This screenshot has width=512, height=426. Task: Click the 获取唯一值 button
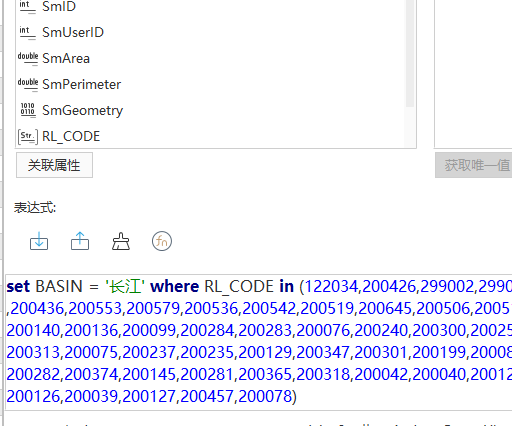point(474,165)
